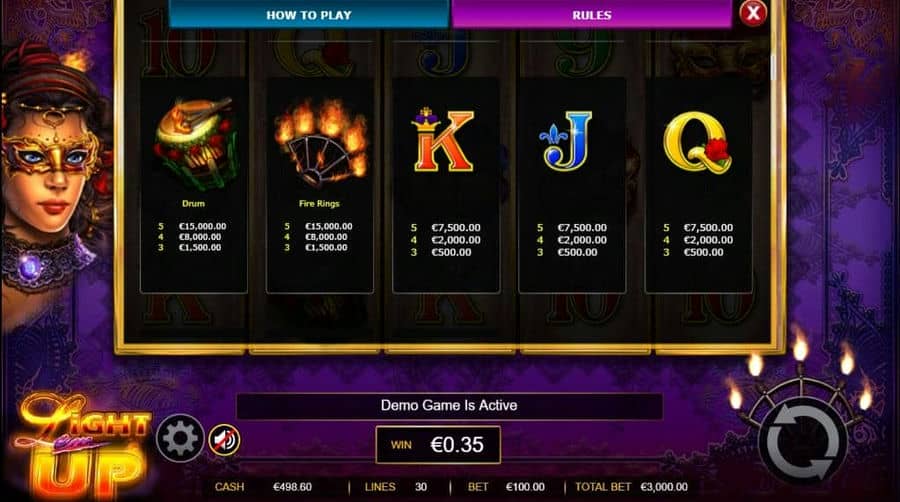Click the Bet amount €100.00
900x502 pixels.
525,487
